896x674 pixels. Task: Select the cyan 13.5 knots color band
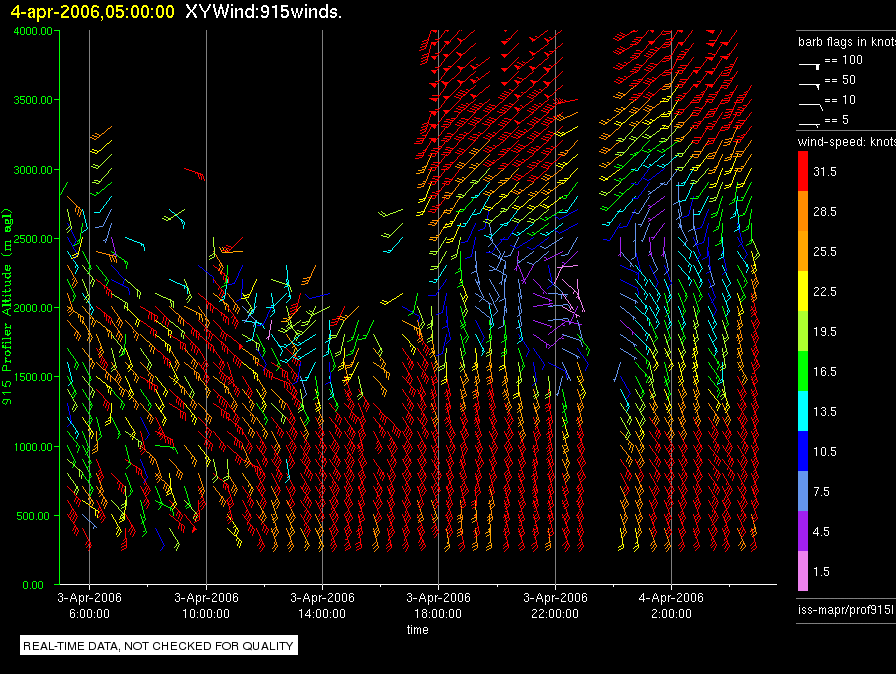click(x=803, y=411)
